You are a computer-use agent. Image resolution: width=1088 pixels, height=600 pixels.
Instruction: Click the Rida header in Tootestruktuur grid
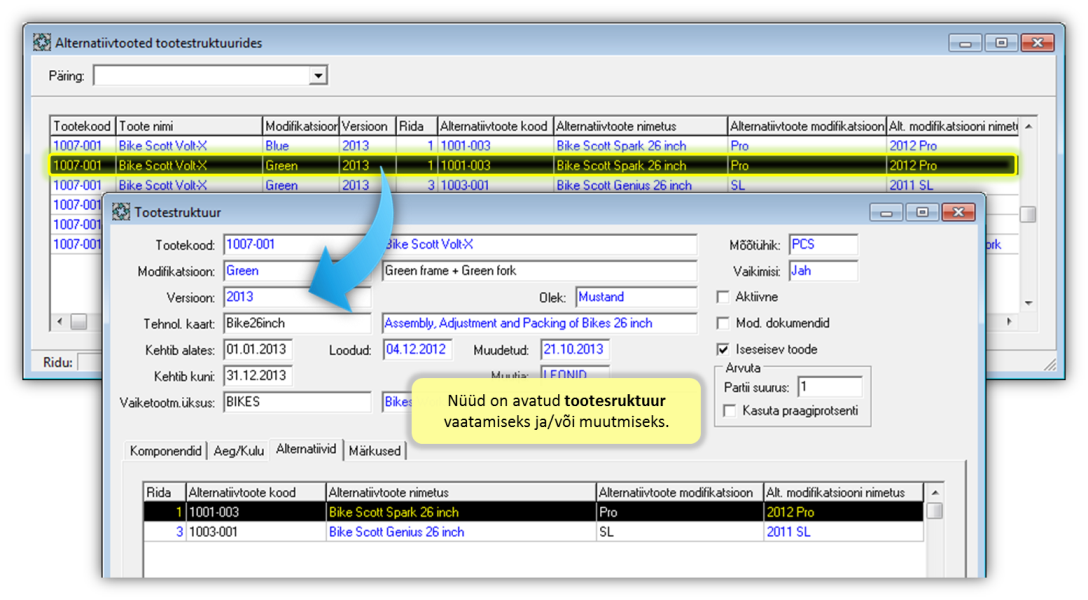(x=164, y=492)
